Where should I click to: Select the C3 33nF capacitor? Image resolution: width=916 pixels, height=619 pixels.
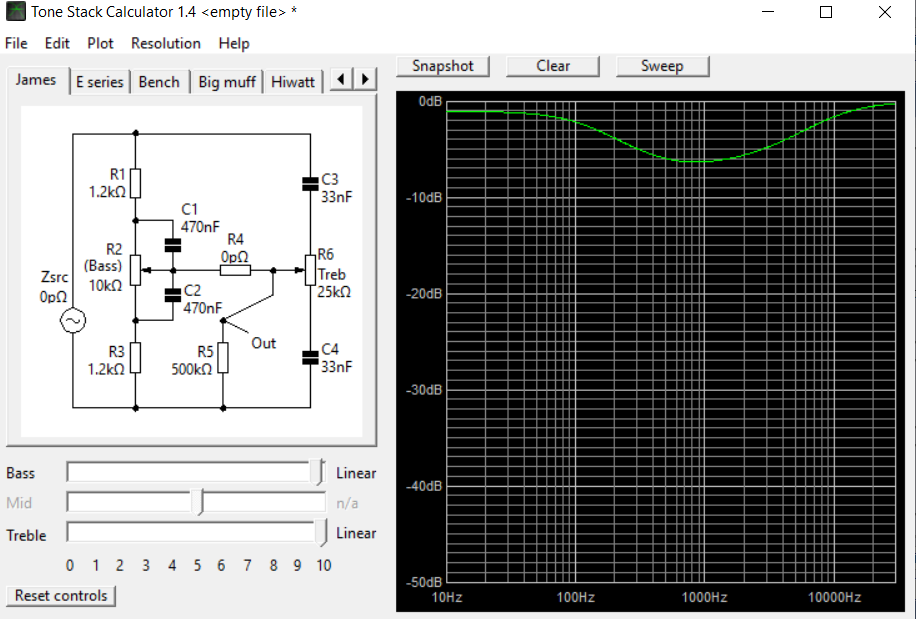point(310,184)
